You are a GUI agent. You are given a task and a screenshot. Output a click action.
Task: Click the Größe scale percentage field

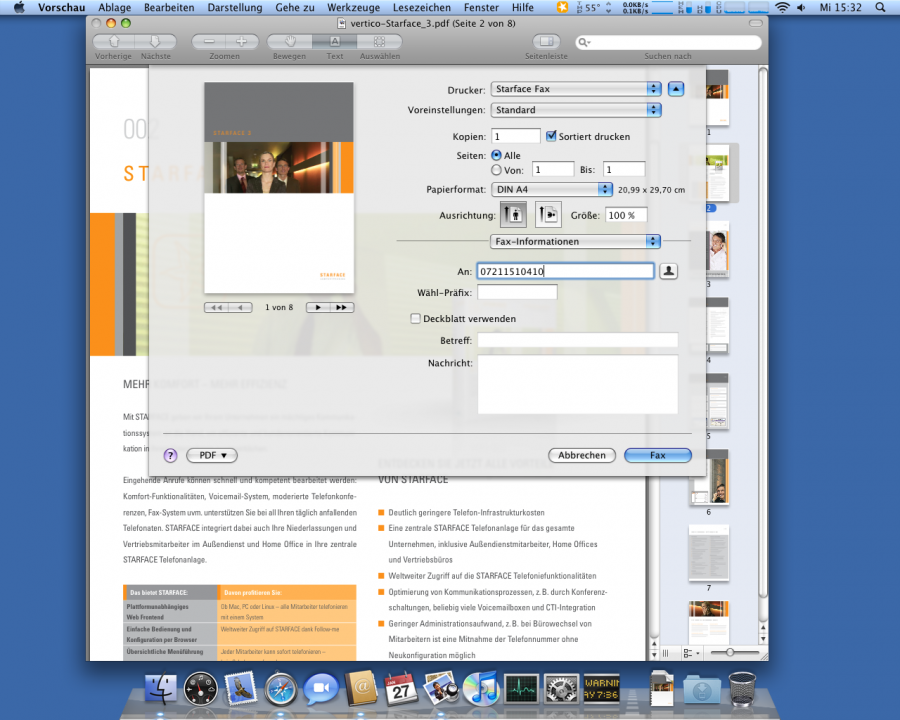tap(626, 215)
